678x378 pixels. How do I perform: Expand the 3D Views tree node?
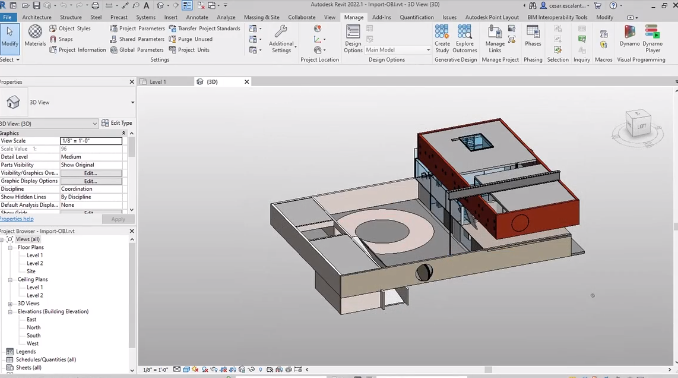click(x=10, y=304)
